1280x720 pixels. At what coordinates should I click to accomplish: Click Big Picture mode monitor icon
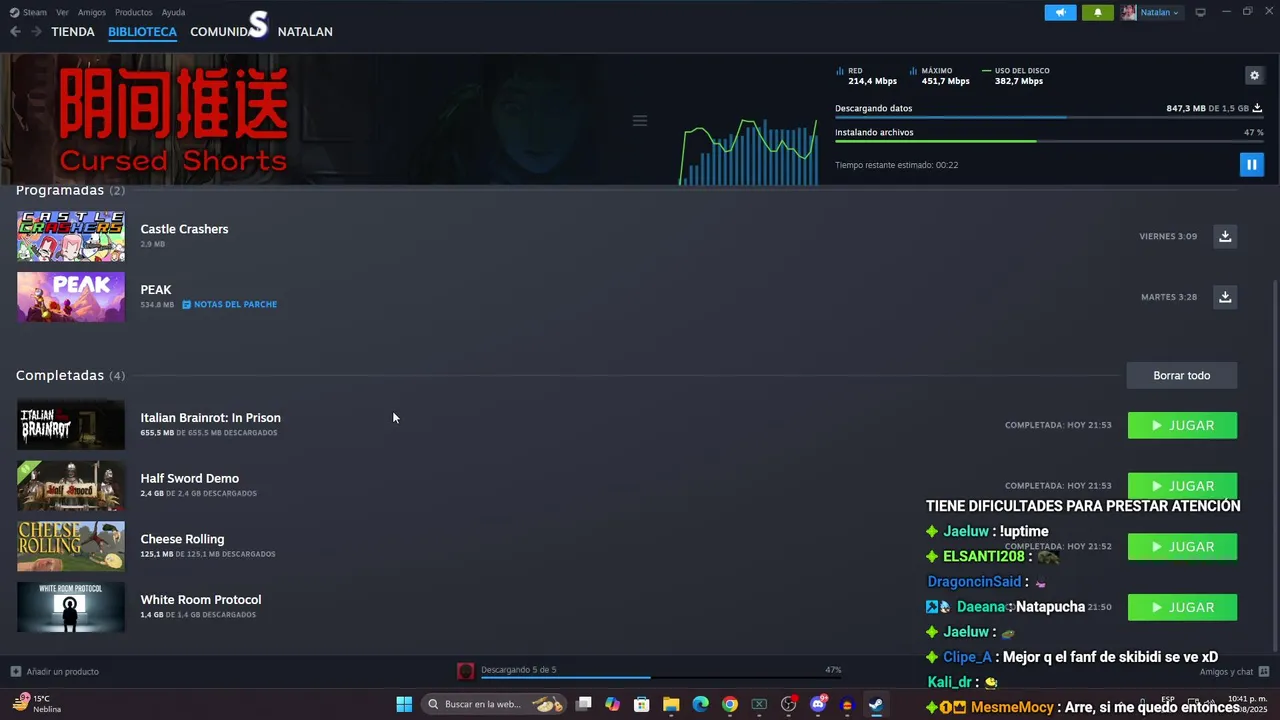(x=1200, y=12)
